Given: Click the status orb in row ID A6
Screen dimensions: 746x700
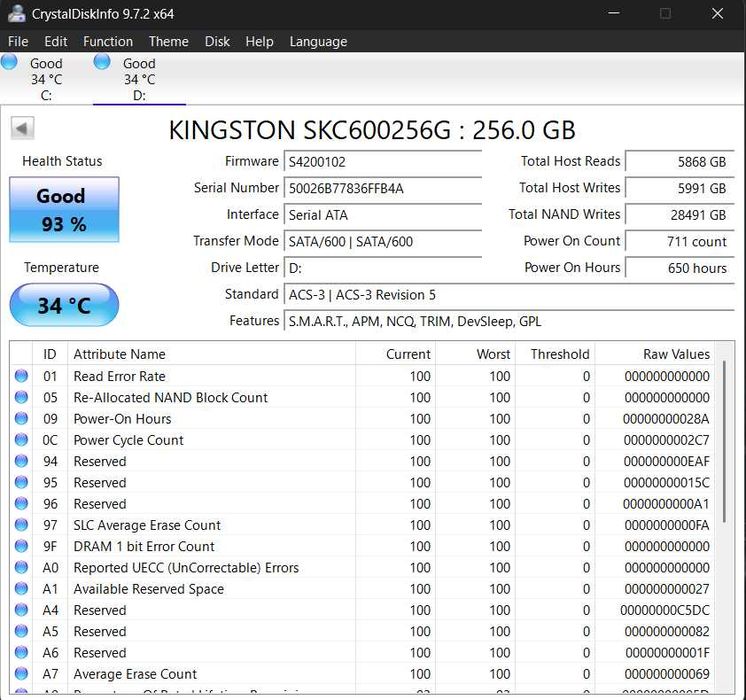Looking at the screenshot, I should click(x=21, y=652).
